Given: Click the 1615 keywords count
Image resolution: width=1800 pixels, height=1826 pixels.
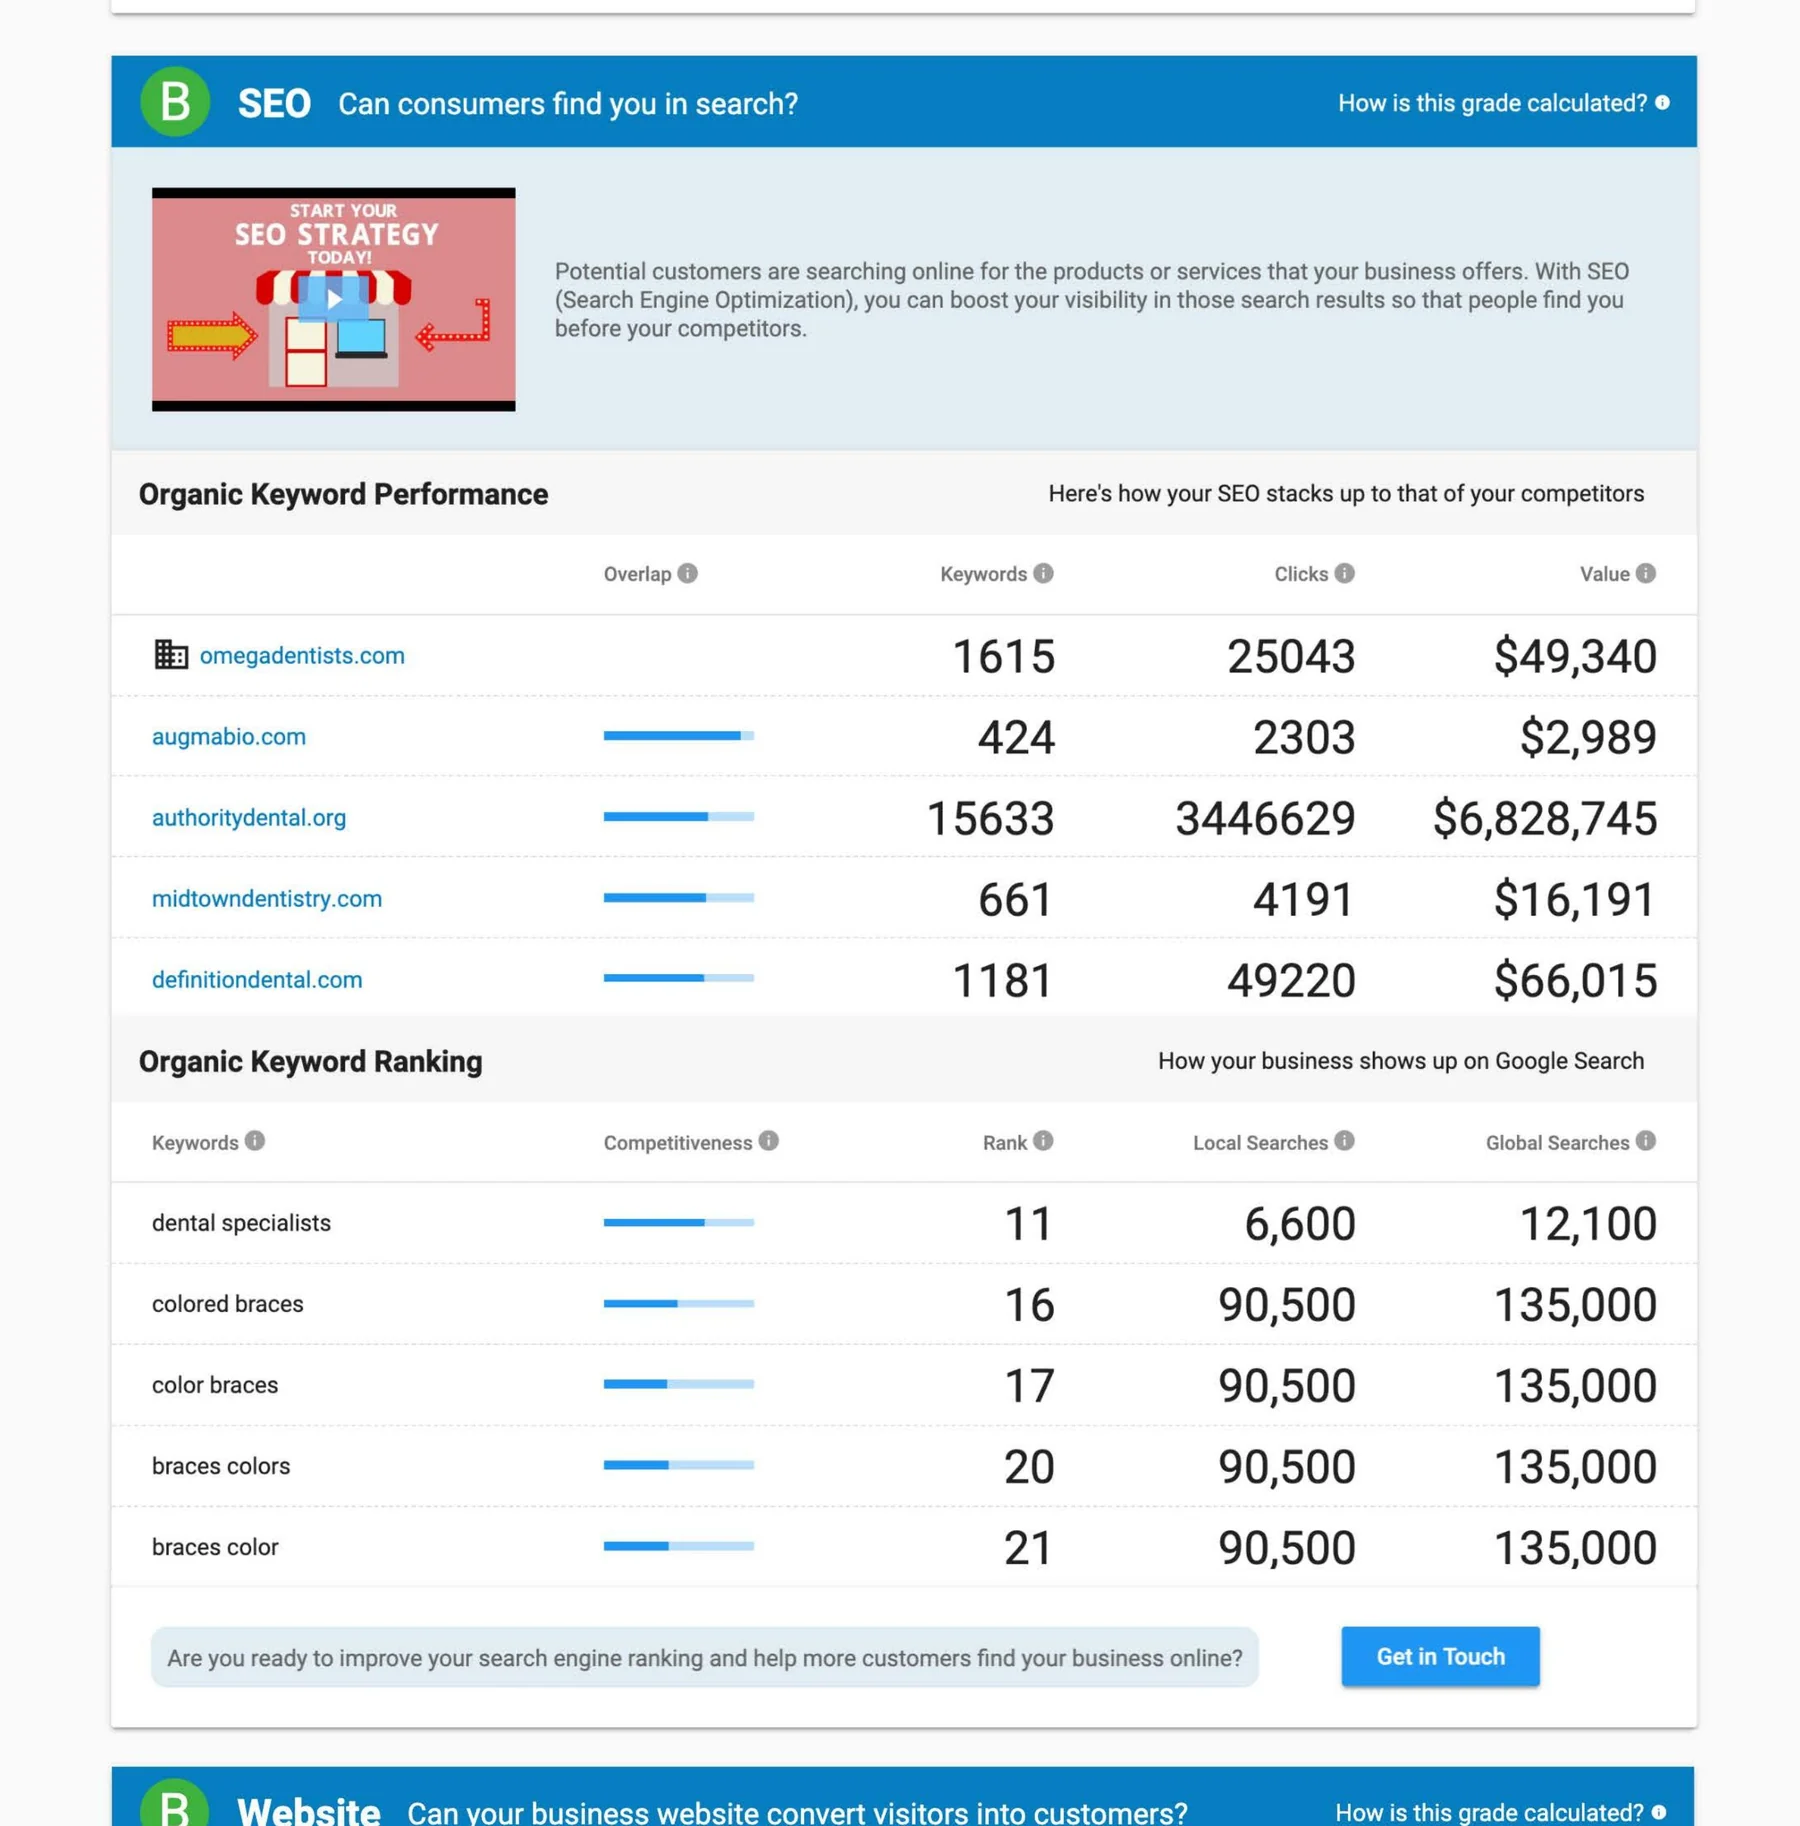Looking at the screenshot, I should pyautogui.click(x=1003, y=656).
